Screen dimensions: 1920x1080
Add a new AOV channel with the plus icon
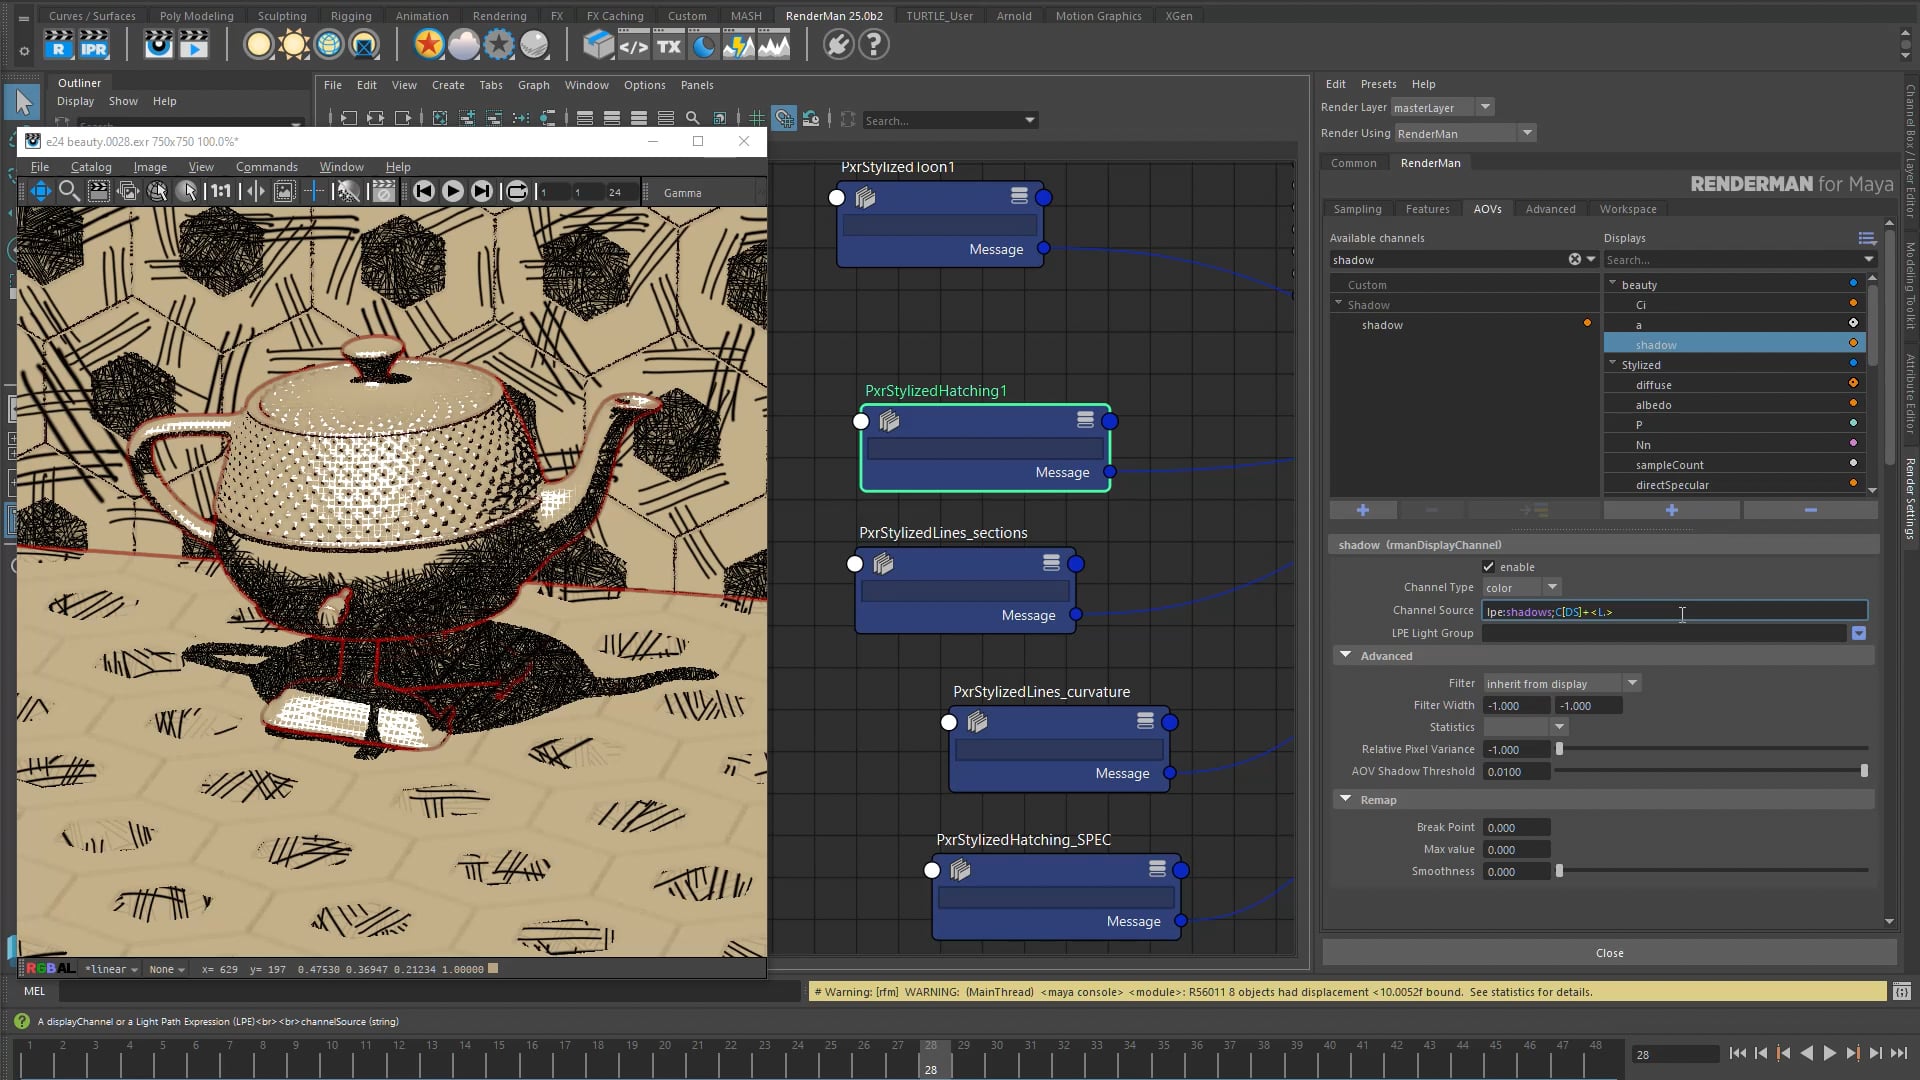click(x=1363, y=510)
